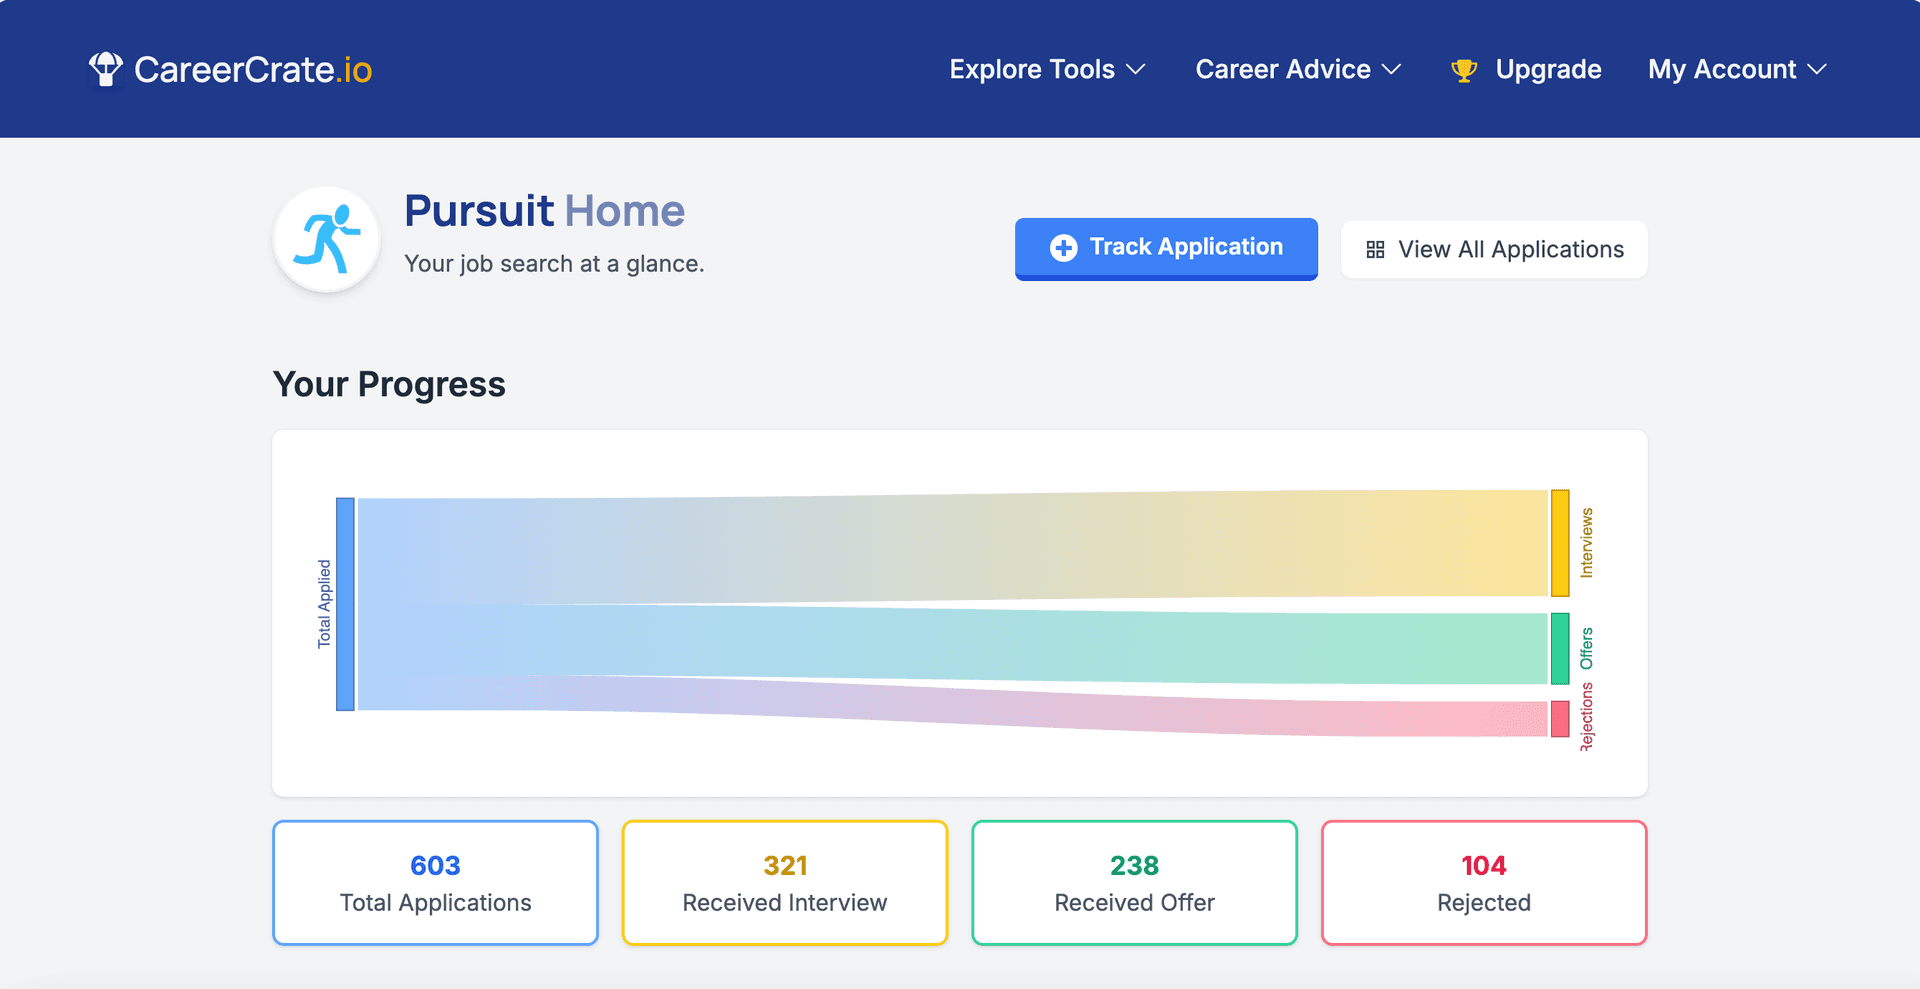Expand the Explore Tools chevron arrow
Screen dimensions: 1920x989
[x=1135, y=70]
